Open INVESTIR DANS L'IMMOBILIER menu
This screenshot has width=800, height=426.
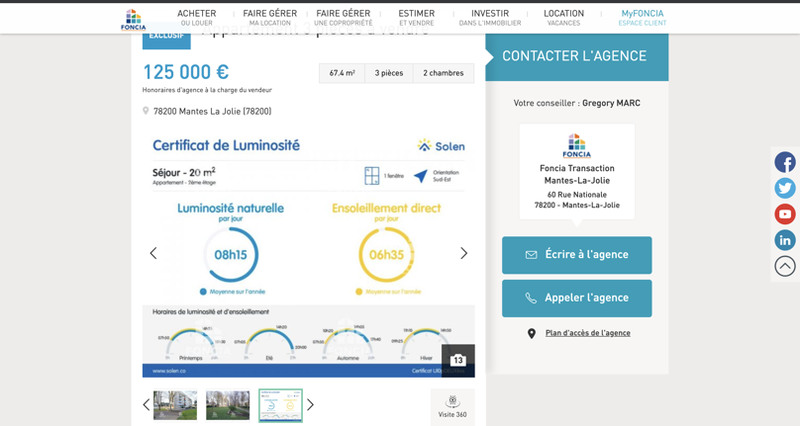pos(490,17)
